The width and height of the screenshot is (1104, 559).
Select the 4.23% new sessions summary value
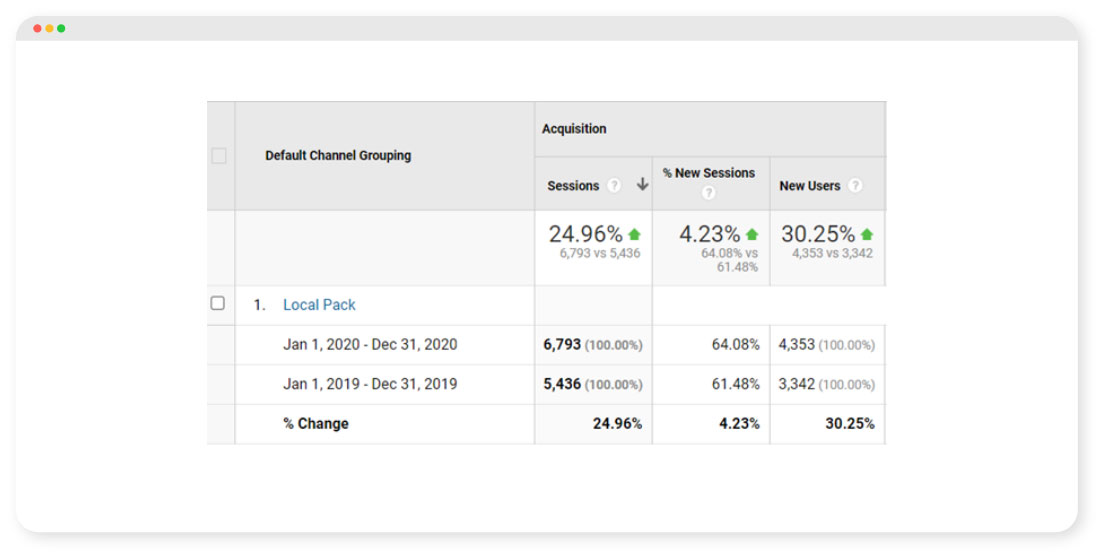coord(710,234)
